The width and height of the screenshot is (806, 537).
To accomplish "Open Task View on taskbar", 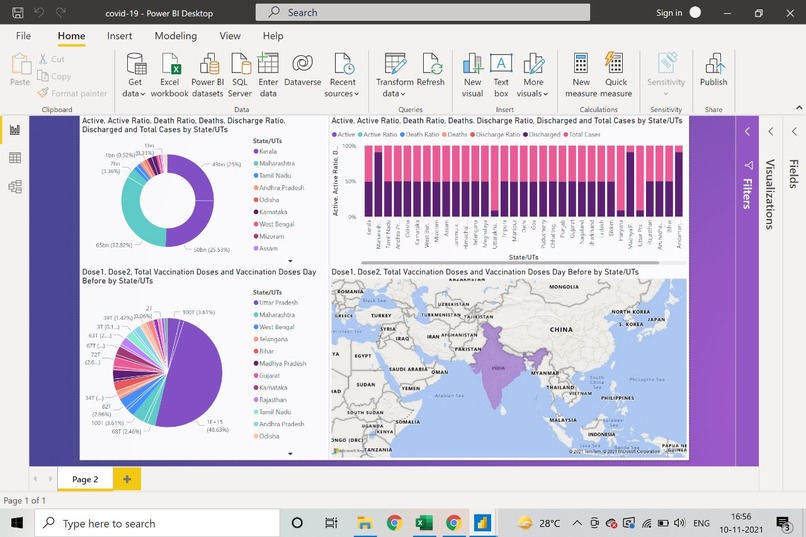I will [331, 523].
